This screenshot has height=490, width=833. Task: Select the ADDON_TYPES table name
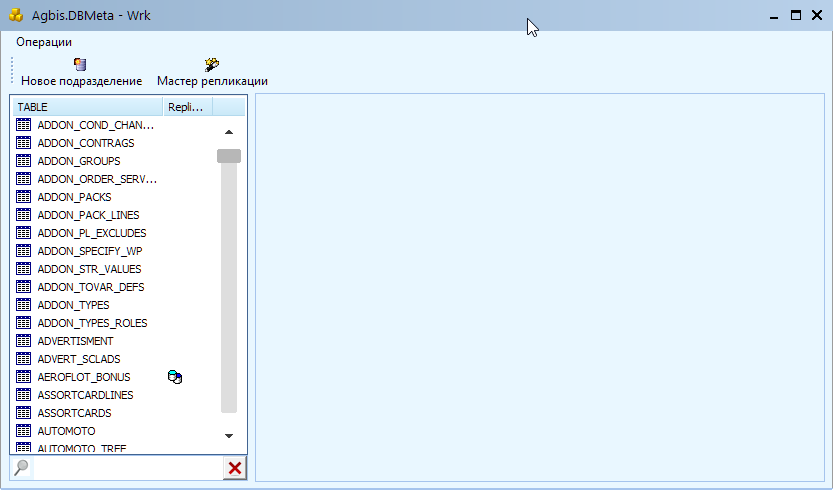pos(73,305)
